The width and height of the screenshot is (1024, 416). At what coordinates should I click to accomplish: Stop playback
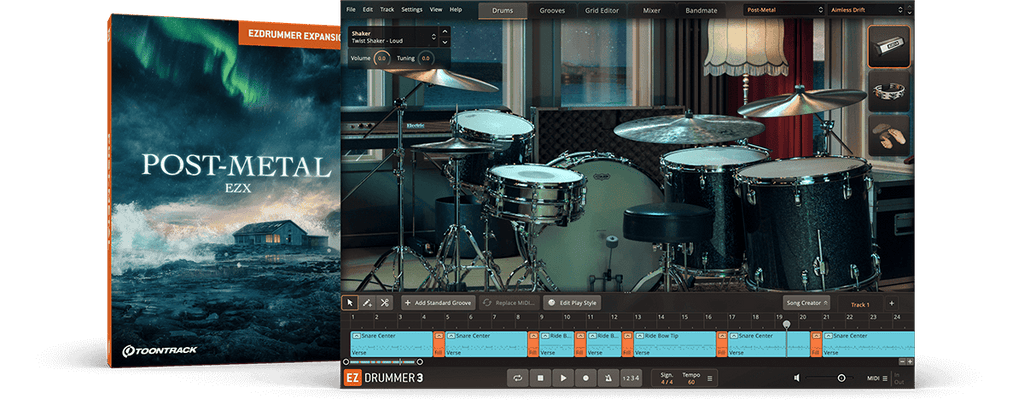tap(540, 377)
